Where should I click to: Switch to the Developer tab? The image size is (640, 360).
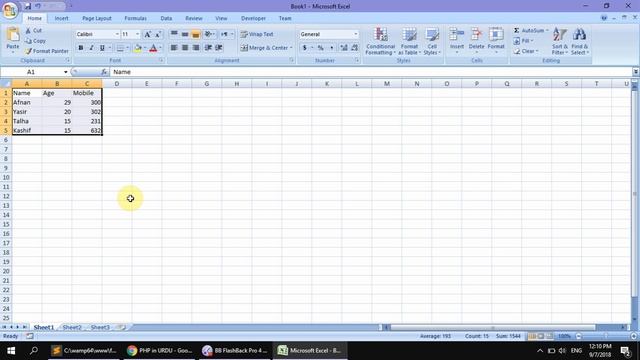coord(253,18)
